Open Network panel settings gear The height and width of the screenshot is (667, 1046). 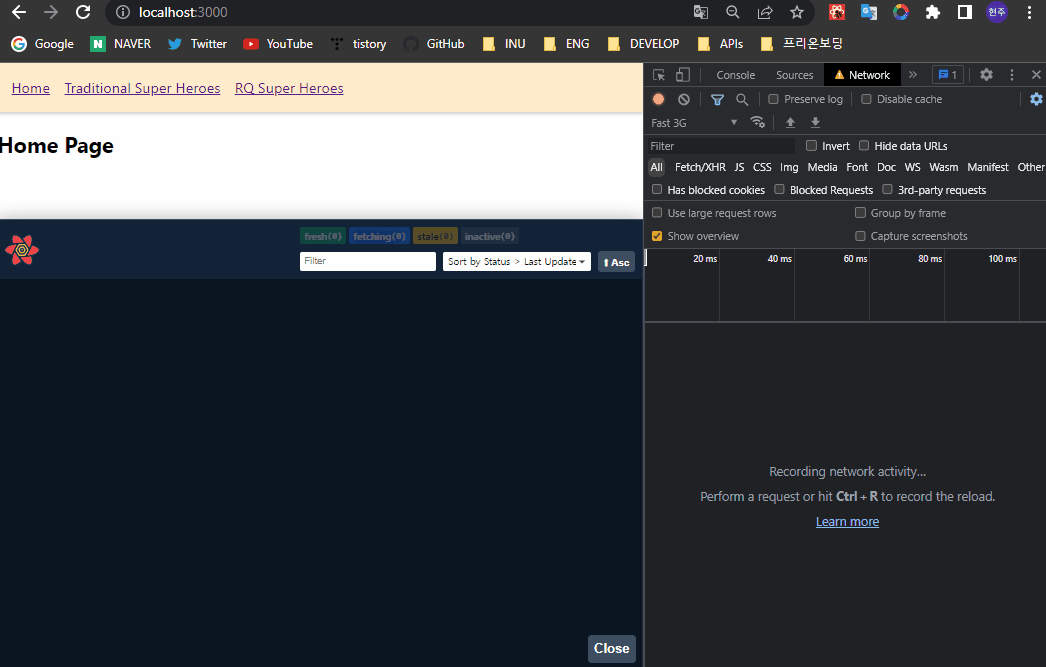click(x=1036, y=99)
